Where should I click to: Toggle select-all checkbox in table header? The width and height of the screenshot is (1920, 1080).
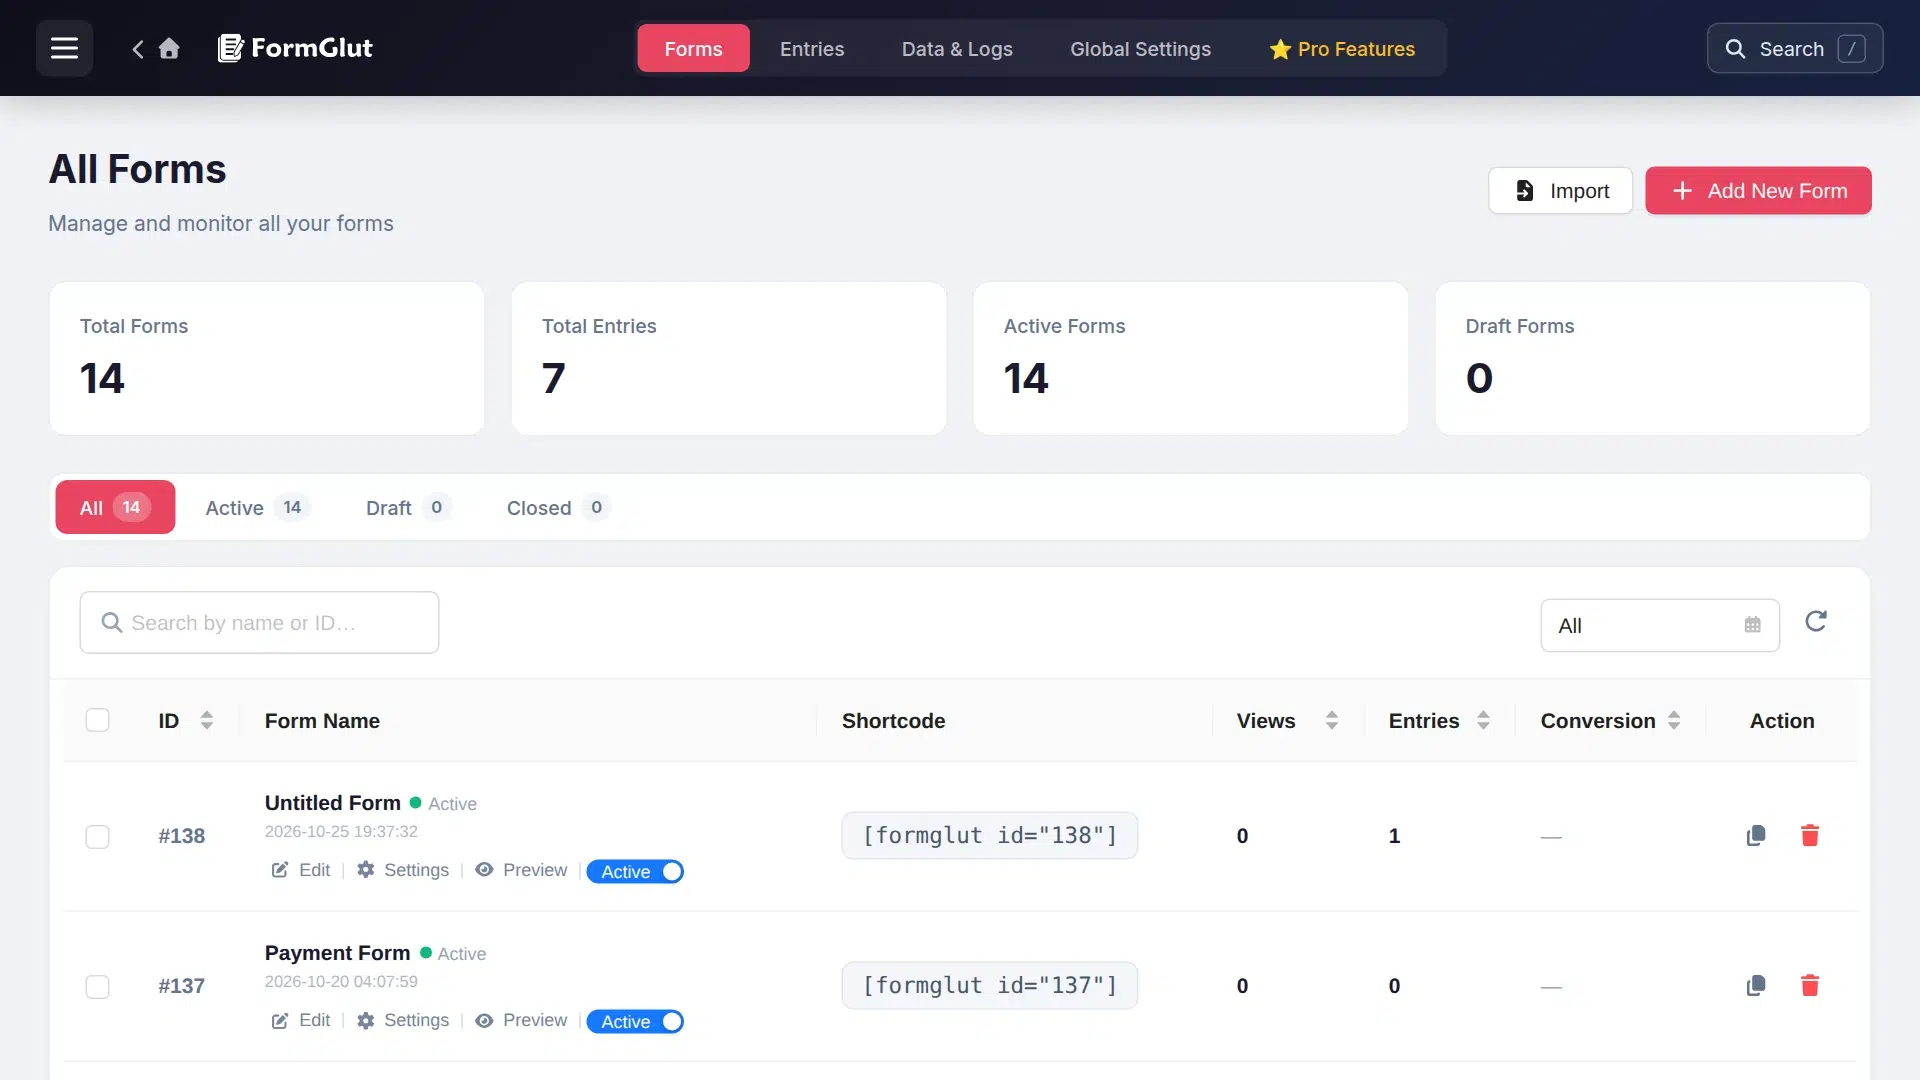tap(97, 720)
